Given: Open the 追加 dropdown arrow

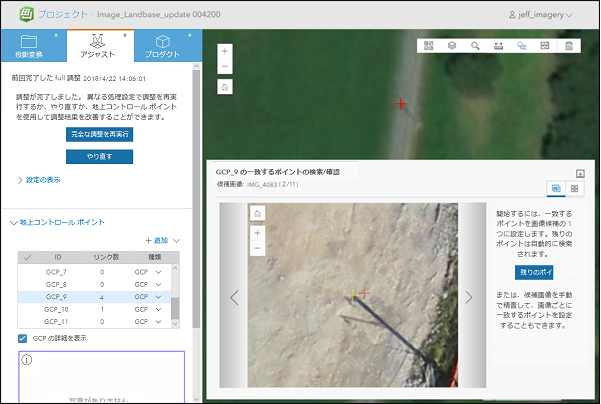Looking at the screenshot, I should pyautogui.click(x=176, y=241).
